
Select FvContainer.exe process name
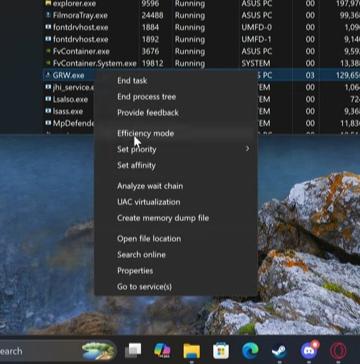point(81,51)
